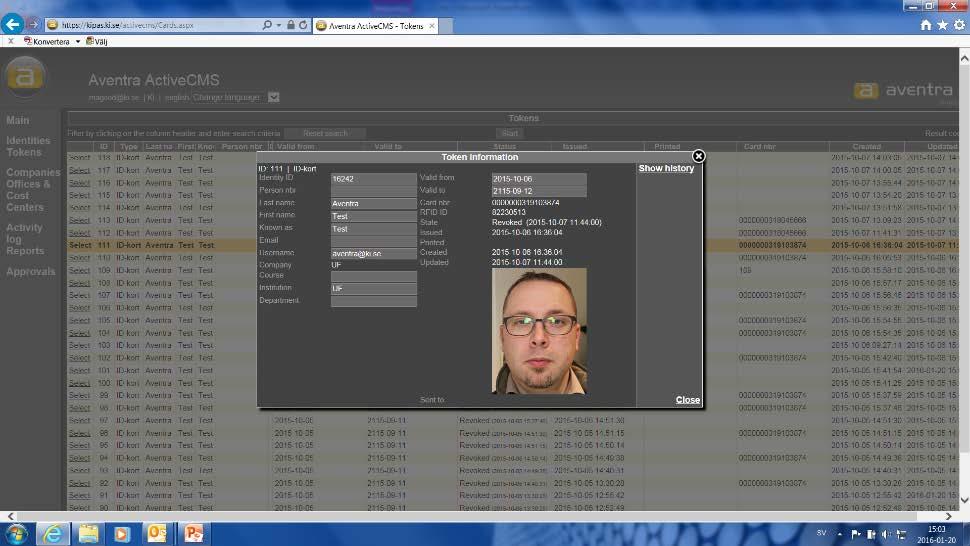
Task: Click the security lock icon in address bar
Action: pyautogui.click(x=291, y=25)
